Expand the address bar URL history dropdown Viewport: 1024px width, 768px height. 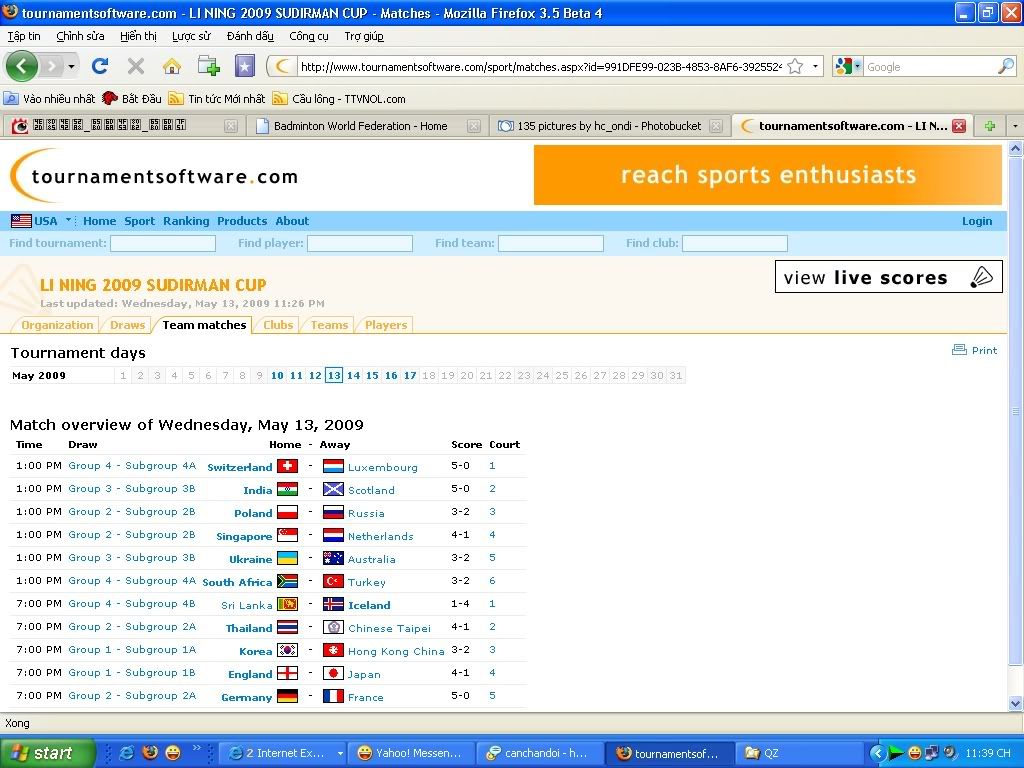815,66
